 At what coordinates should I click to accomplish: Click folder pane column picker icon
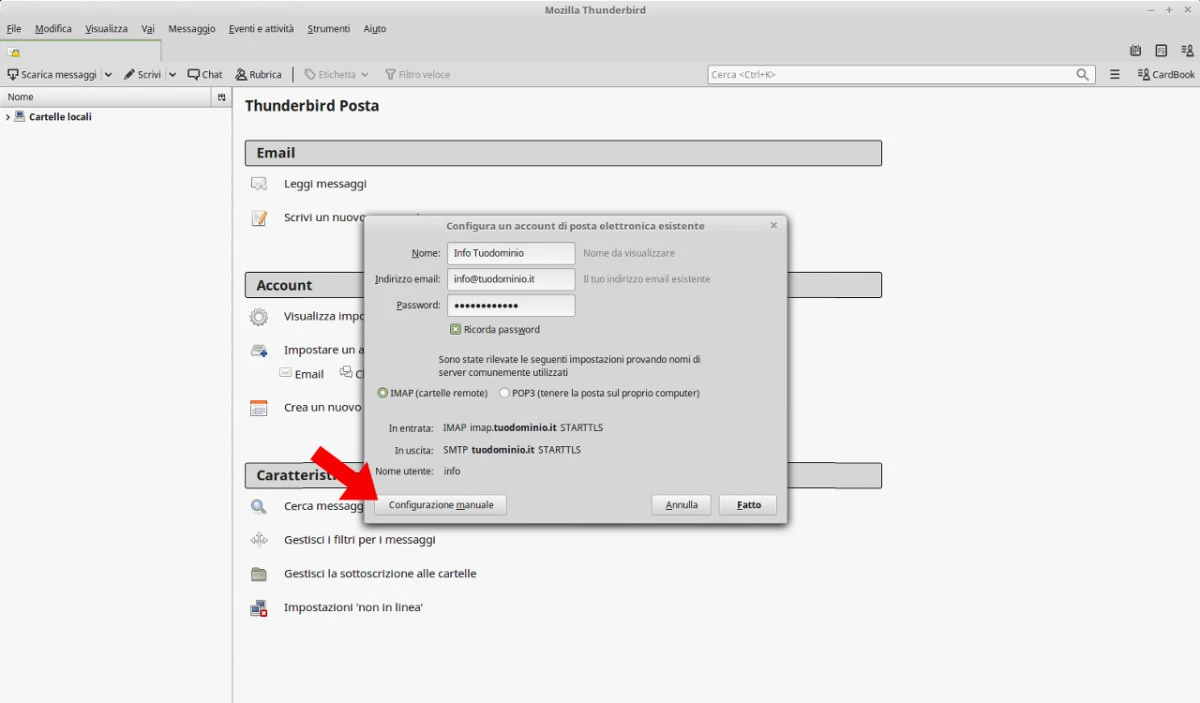point(221,97)
